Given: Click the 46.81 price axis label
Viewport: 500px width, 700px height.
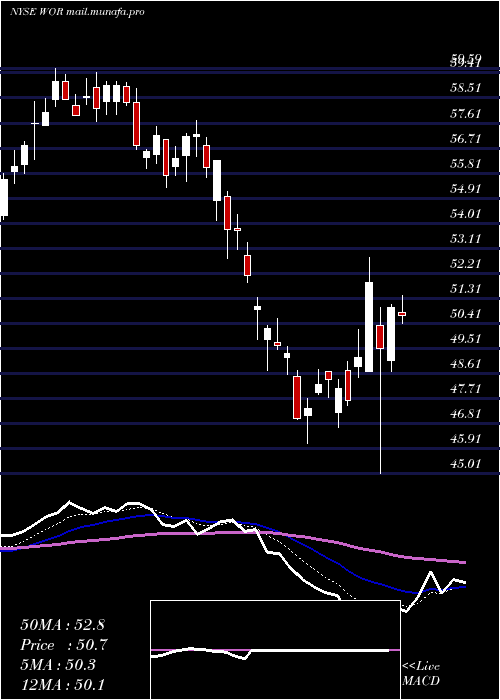Looking at the screenshot, I should click(x=466, y=413).
